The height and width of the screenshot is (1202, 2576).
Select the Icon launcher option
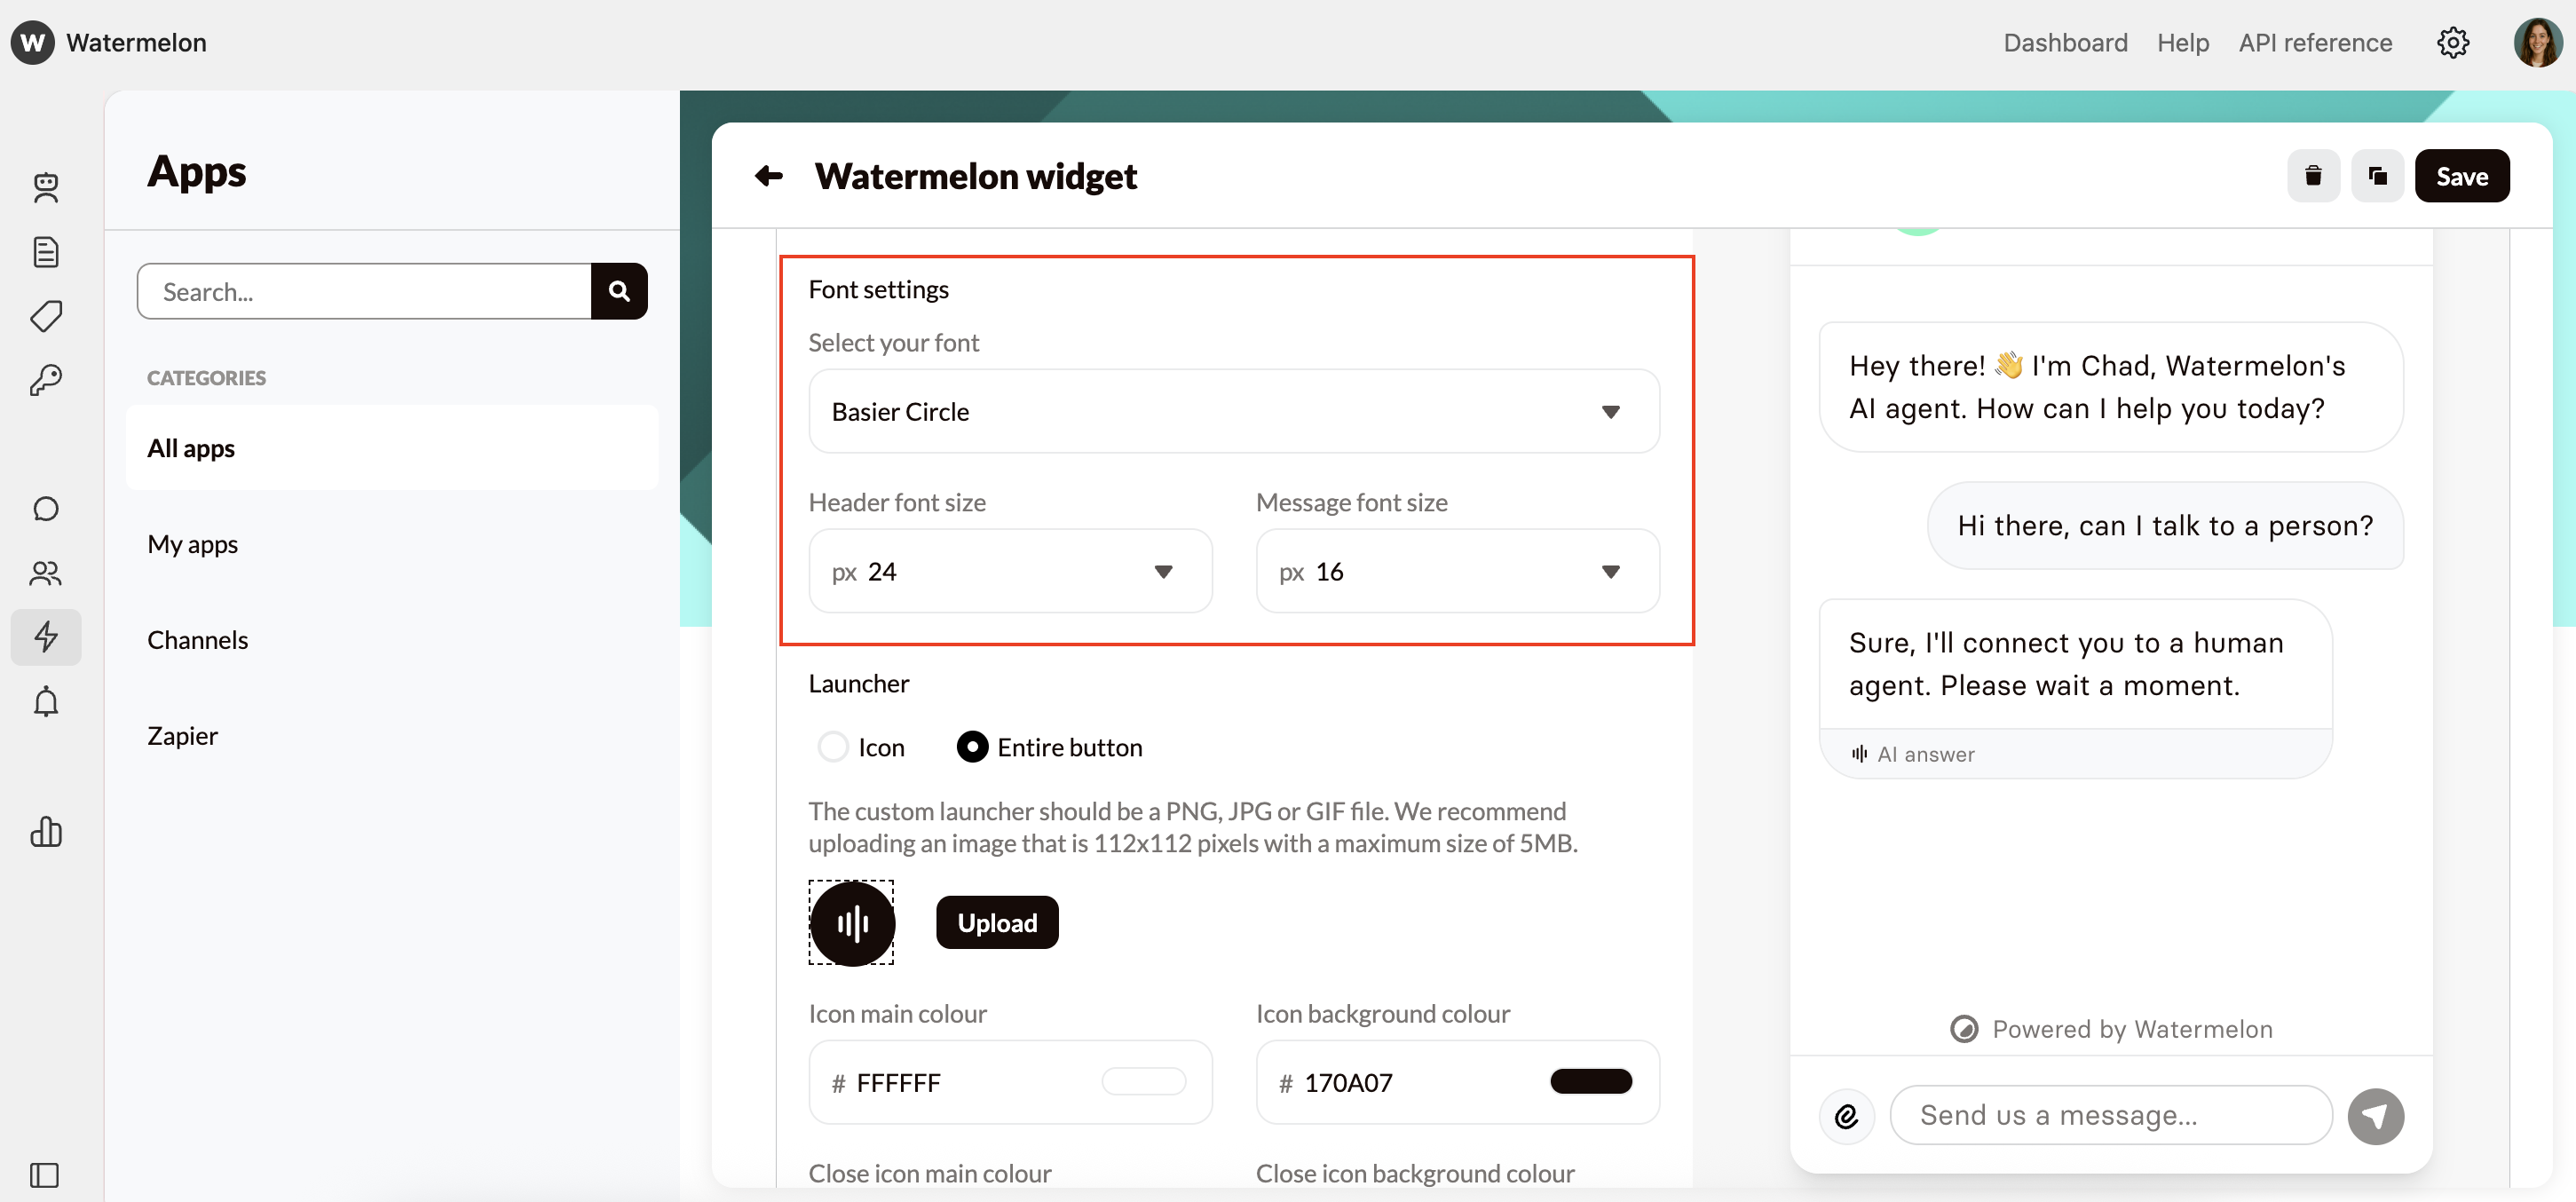pyautogui.click(x=831, y=746)
